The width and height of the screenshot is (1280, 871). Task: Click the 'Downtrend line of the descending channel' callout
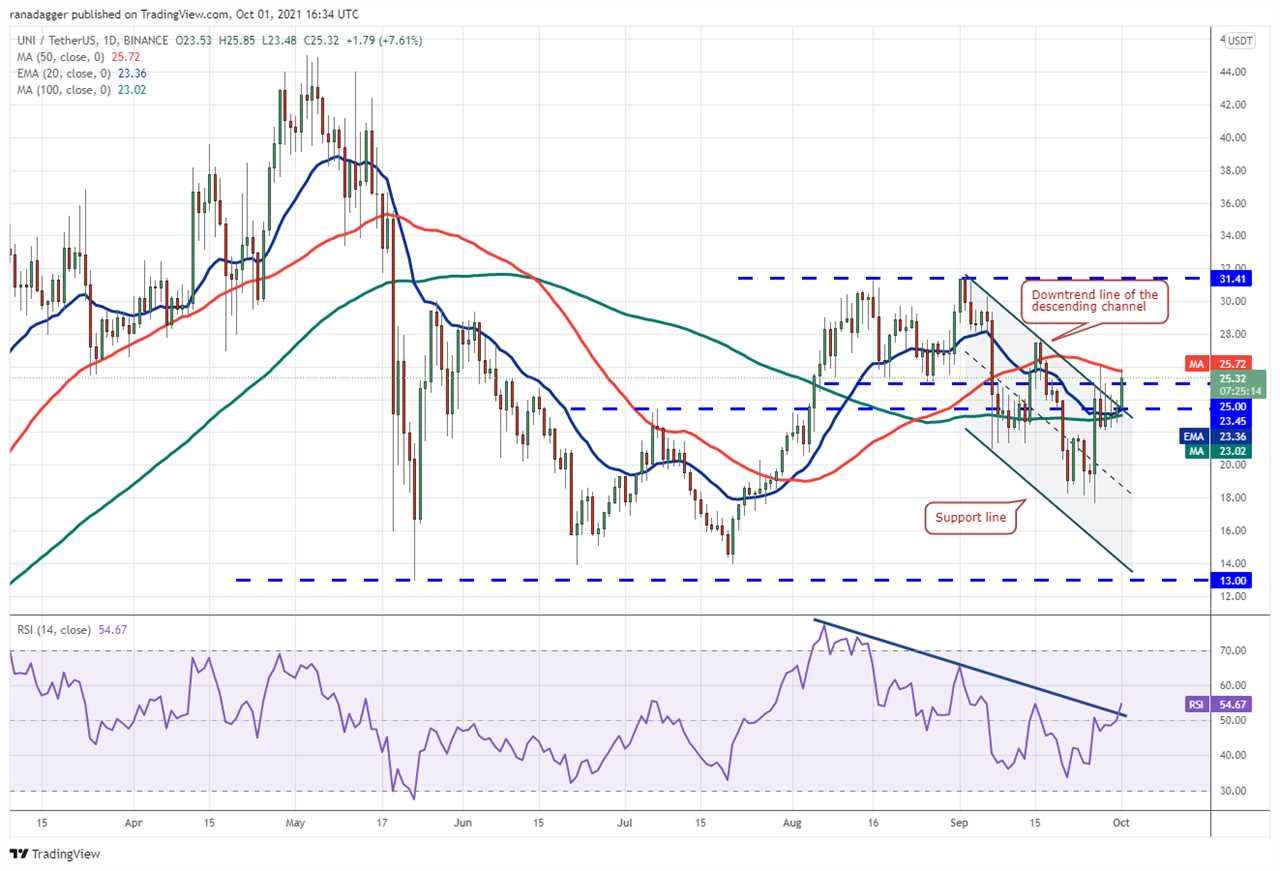[1094, 300]
